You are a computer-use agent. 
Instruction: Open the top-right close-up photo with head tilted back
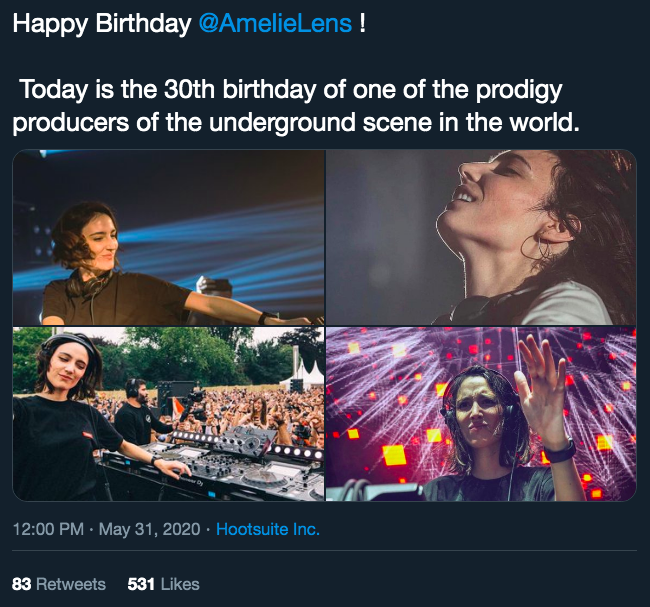pos(481,237)
